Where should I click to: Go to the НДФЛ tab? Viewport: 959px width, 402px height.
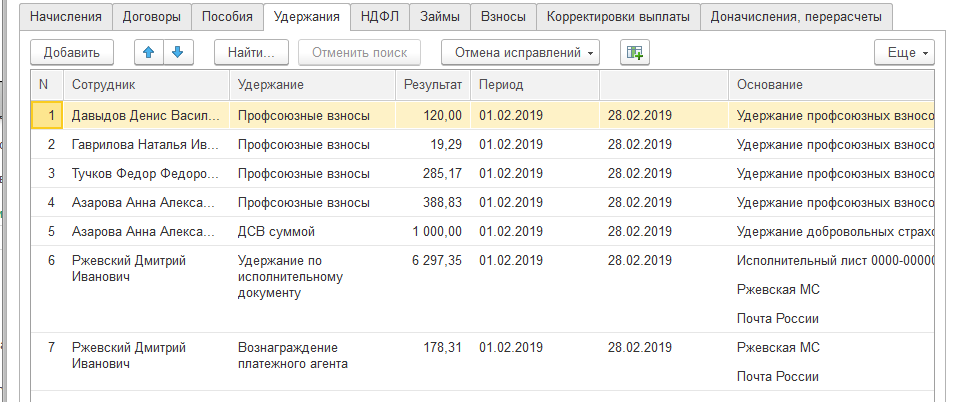tap(379, 16)
